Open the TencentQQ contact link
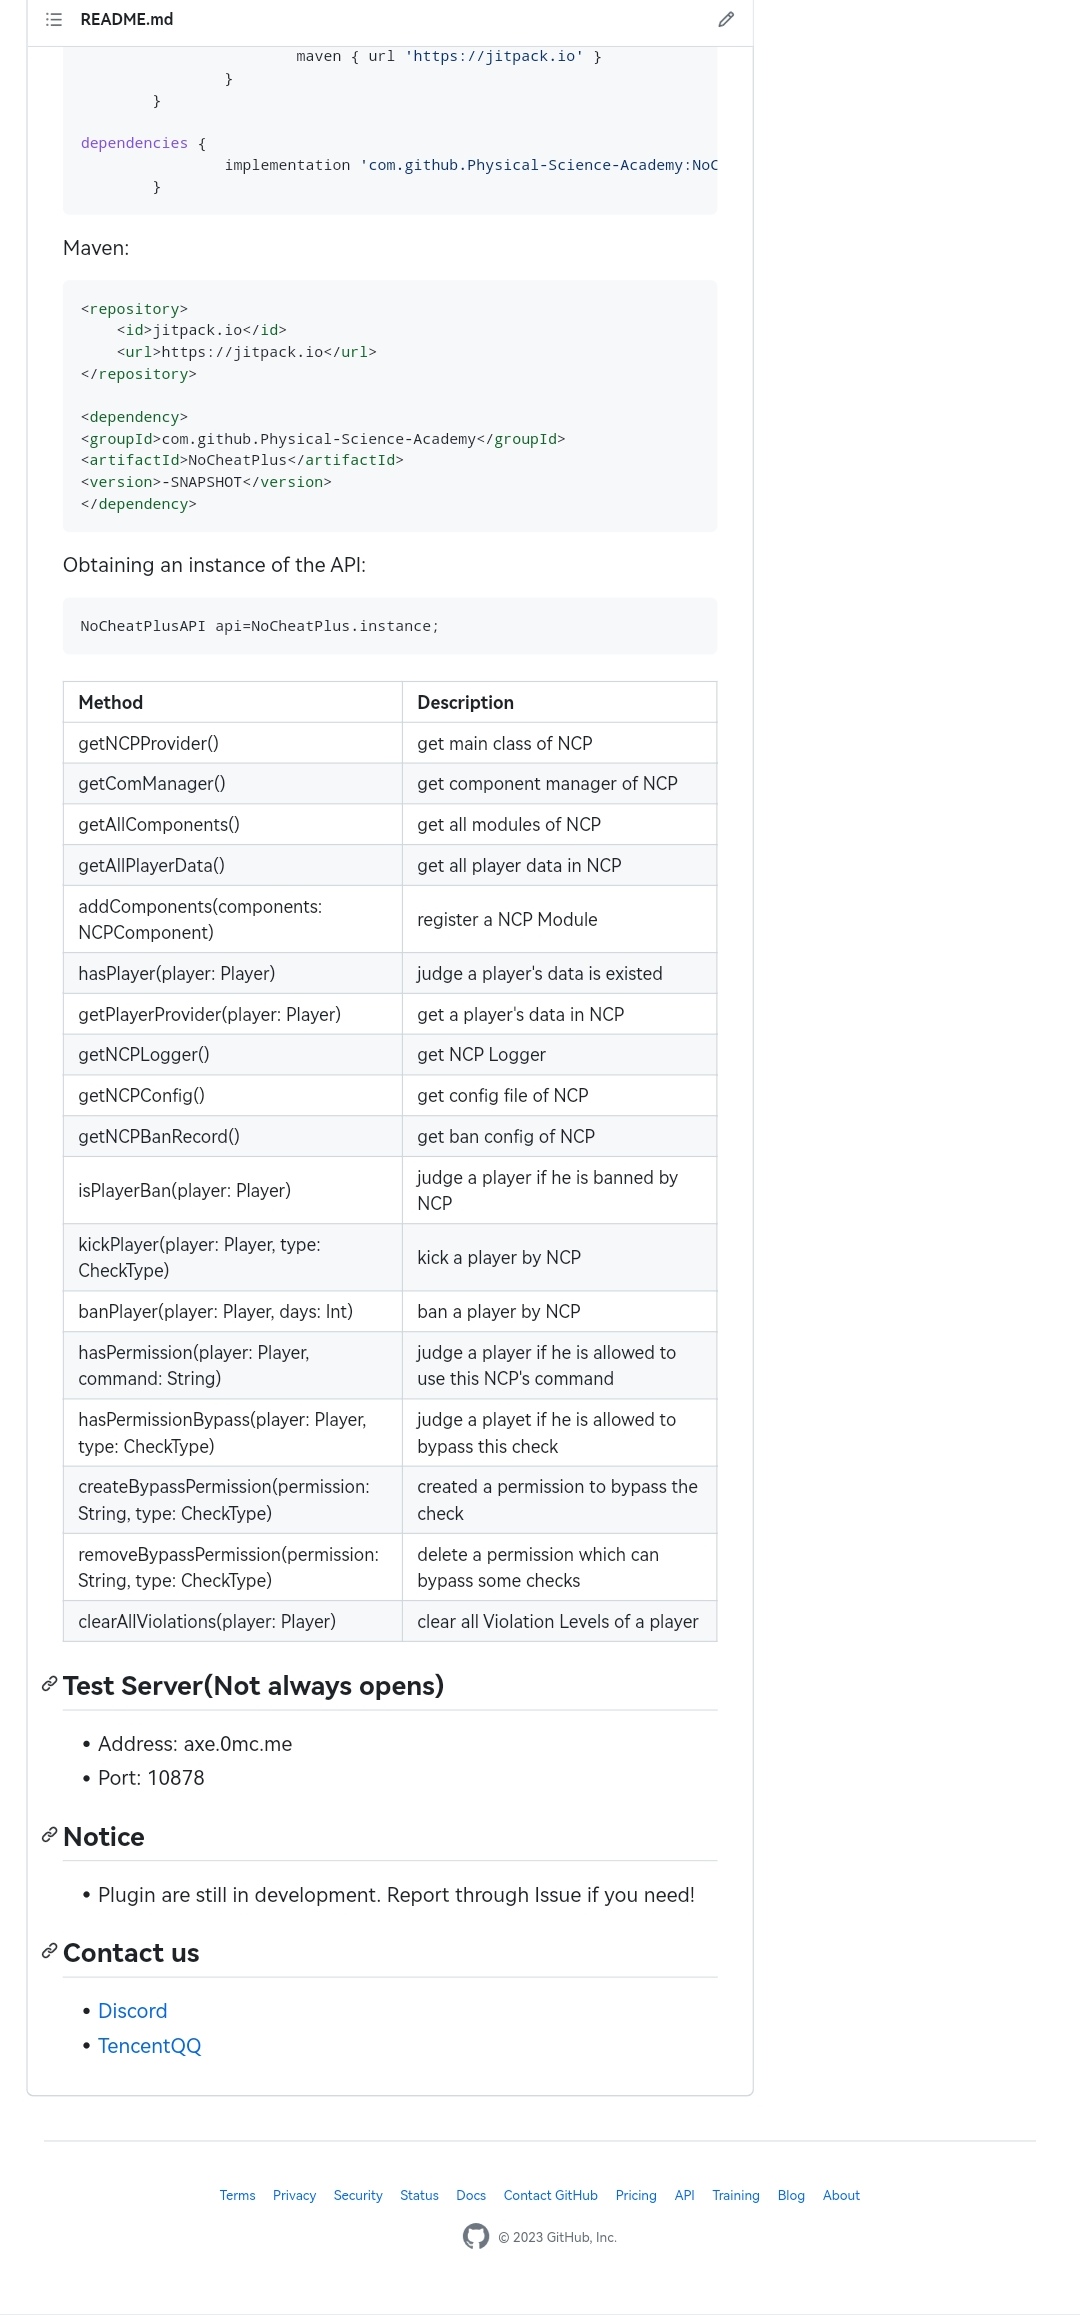 point(149,2046)
